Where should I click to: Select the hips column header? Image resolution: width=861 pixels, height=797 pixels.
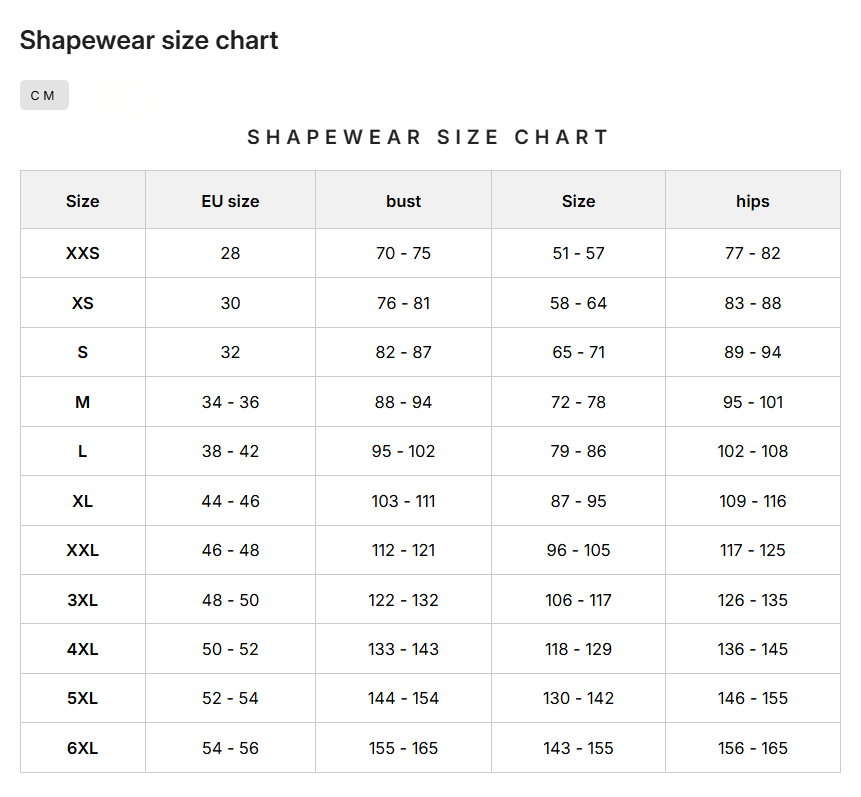point(752,200)
